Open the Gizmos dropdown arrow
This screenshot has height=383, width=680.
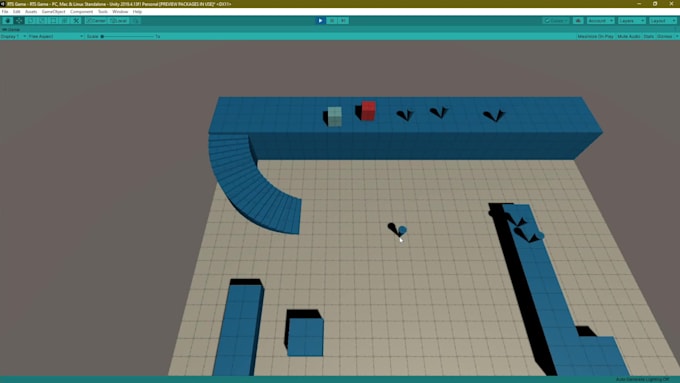point(677,36)
